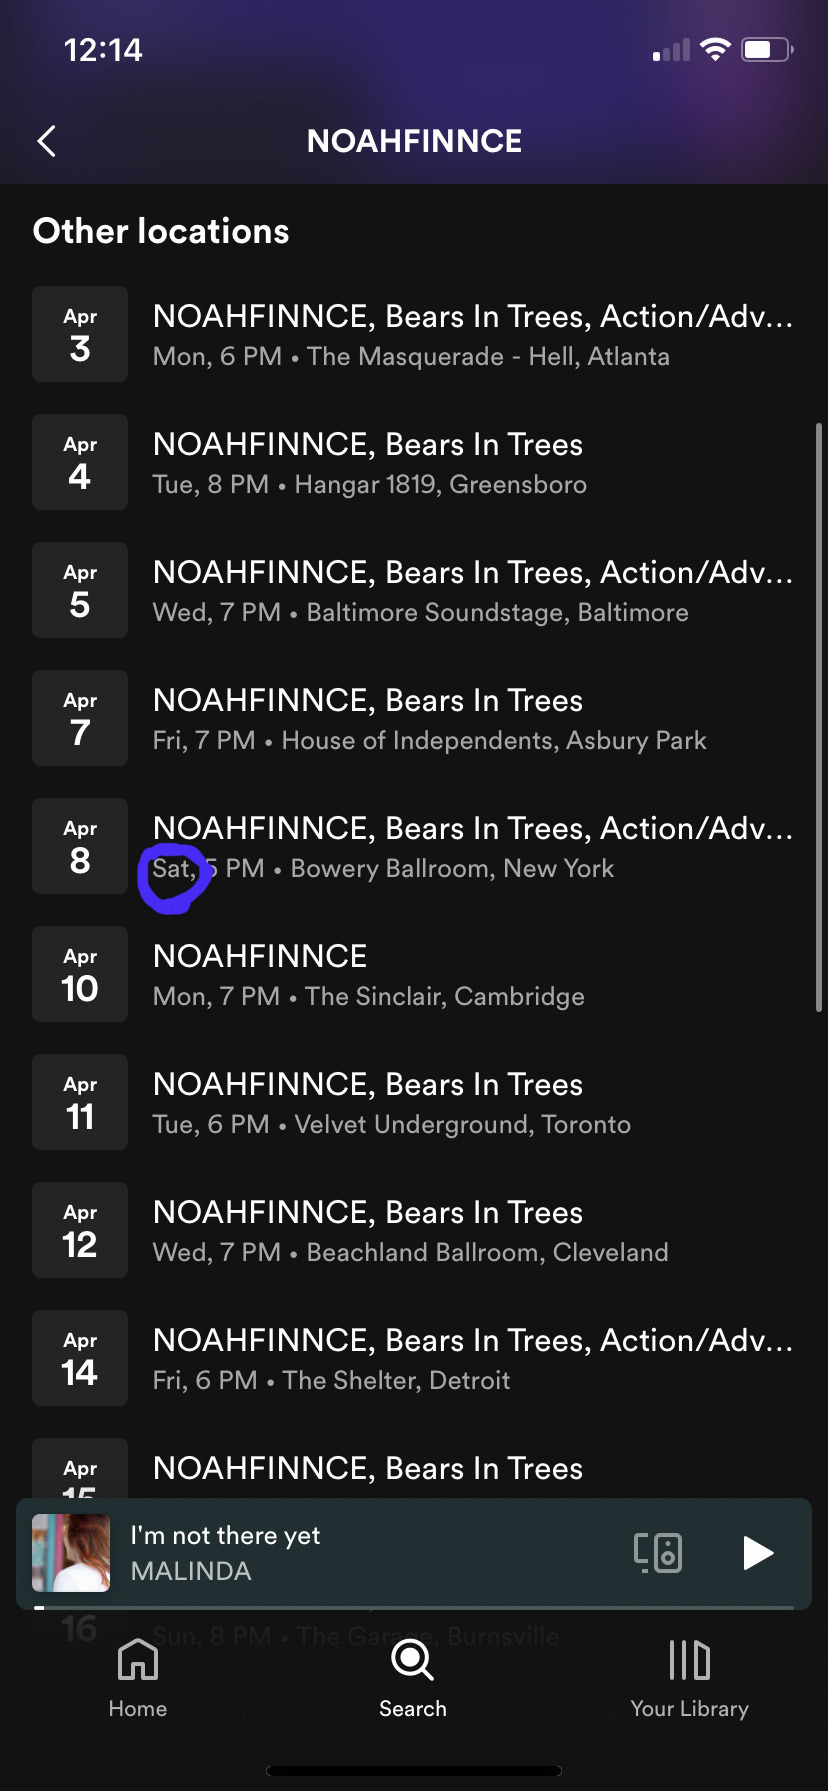The width and height of the screenshot is (828, 1791).
Task: Open the Apr 3 Atlanta concert
Action: [x=472, y=335]
